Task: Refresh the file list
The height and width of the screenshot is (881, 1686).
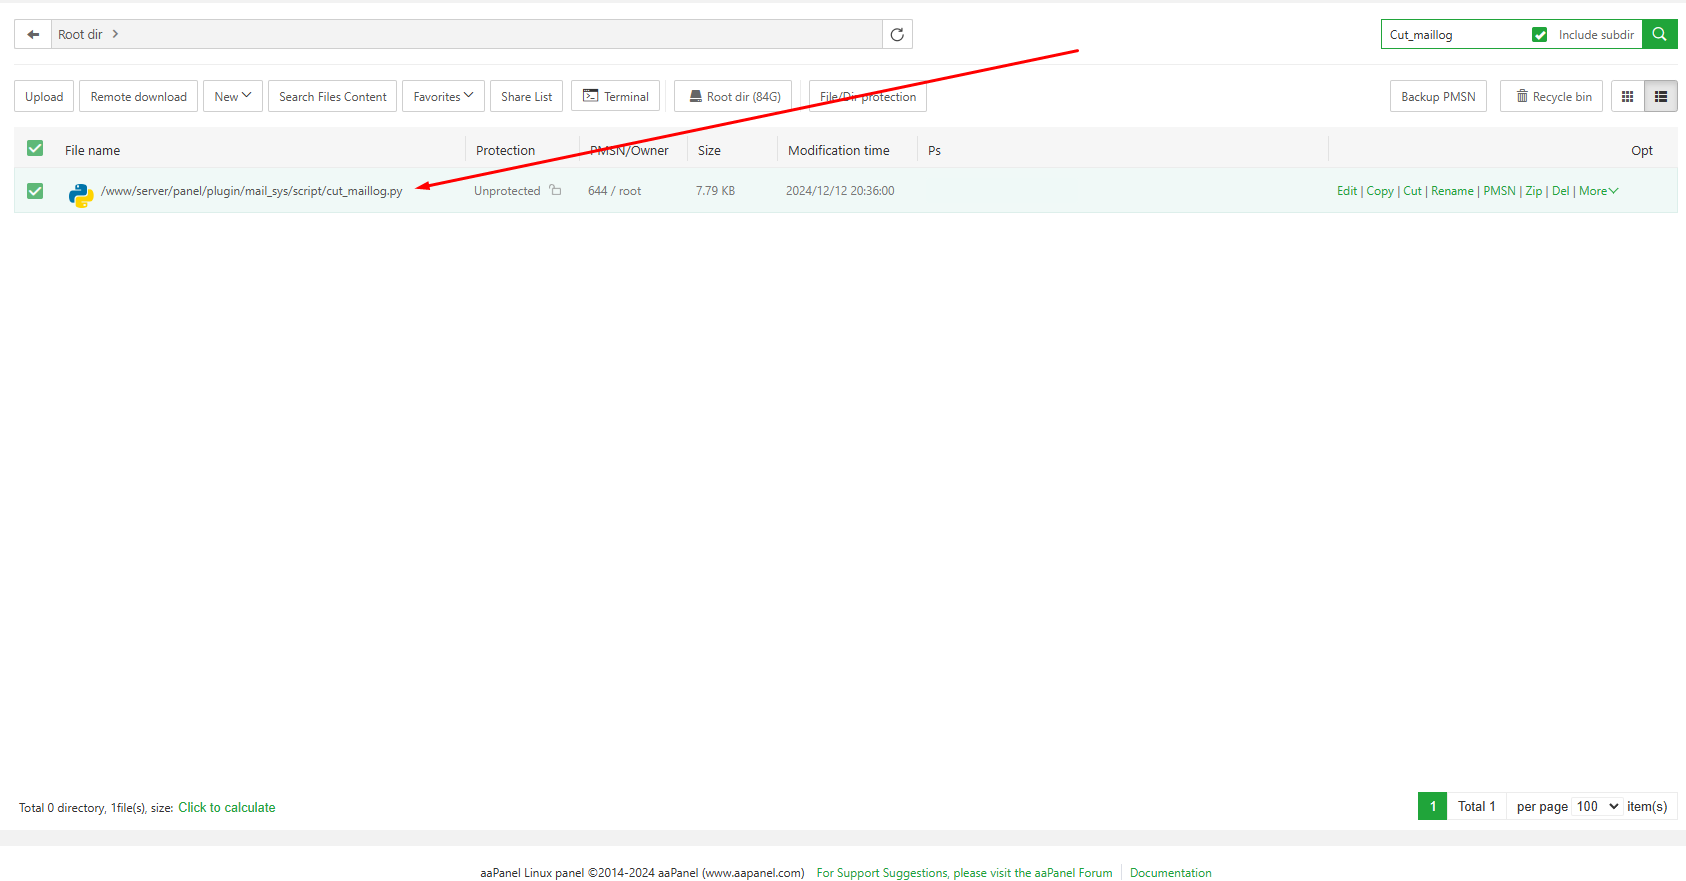Action: (897, 34)
